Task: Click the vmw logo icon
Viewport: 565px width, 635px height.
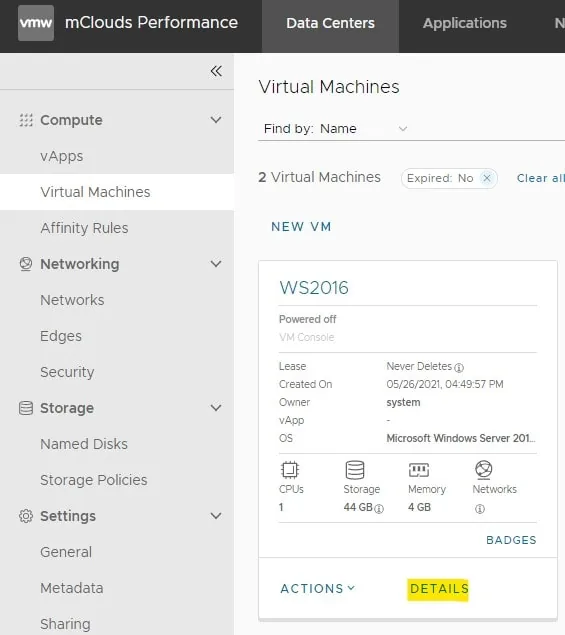Action: (x=36, y=23)
